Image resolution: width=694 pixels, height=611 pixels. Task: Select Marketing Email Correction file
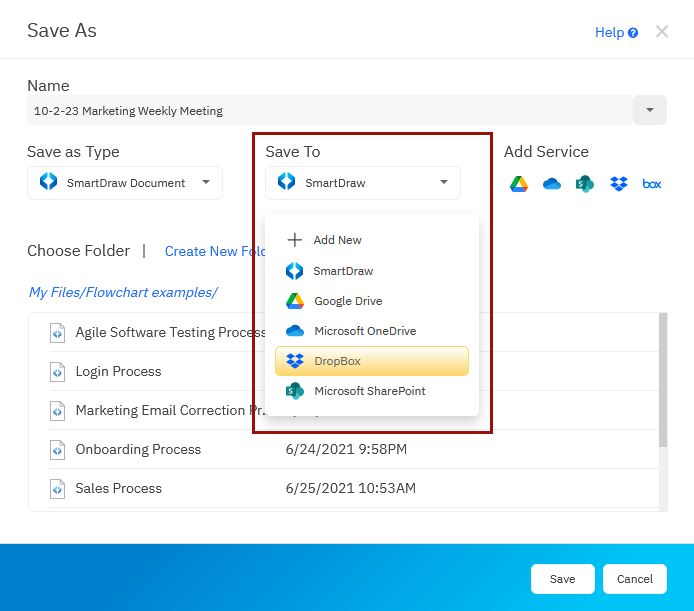pyautogui.click(x=172, y=410)
